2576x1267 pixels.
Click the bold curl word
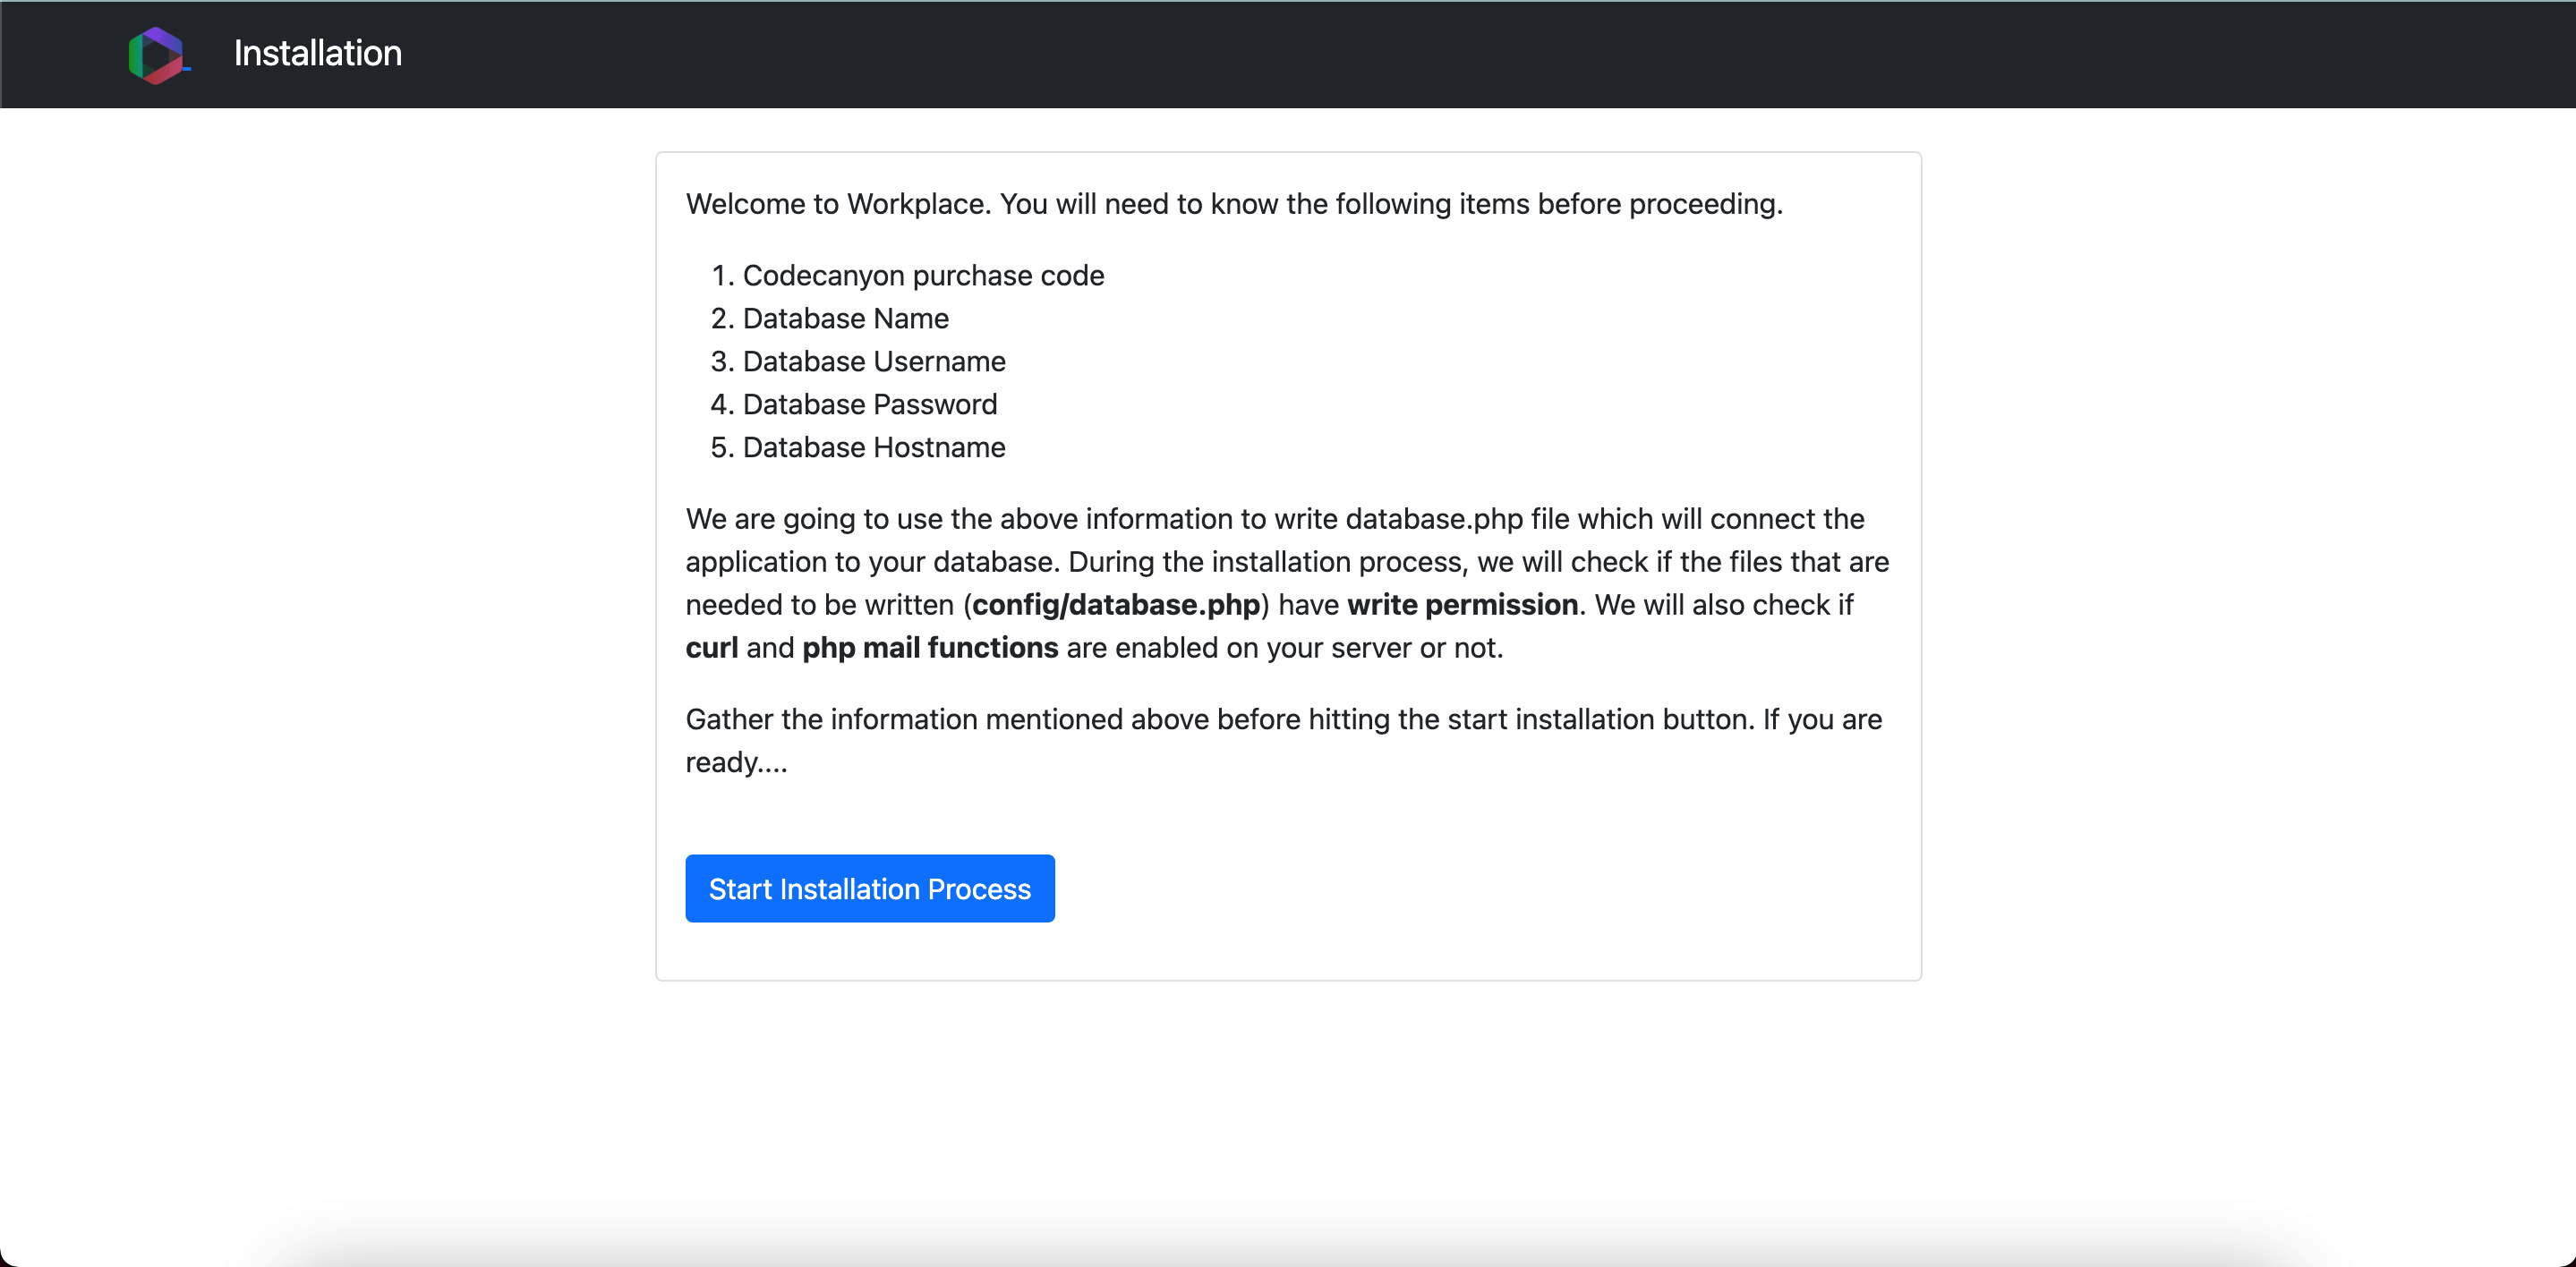coord(711,648)
